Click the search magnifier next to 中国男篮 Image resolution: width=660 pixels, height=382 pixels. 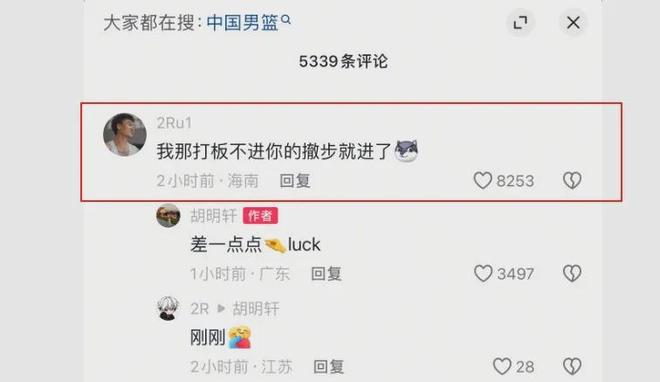tap(286, 19)
